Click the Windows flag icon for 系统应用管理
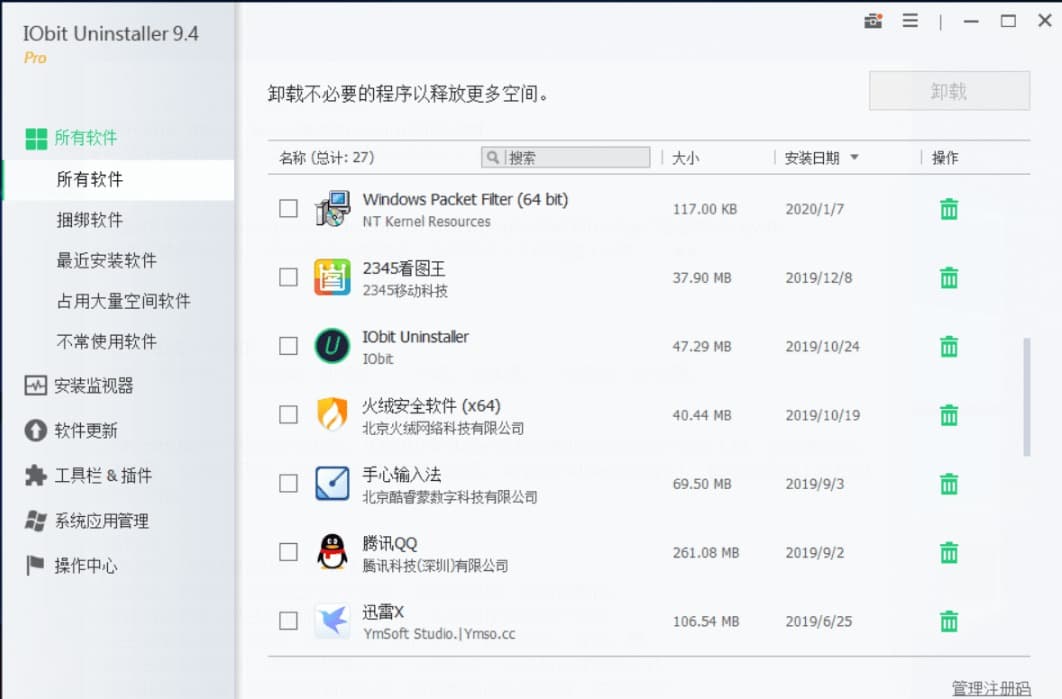Viewport: 1062px width, 699px height. point(35,520)
